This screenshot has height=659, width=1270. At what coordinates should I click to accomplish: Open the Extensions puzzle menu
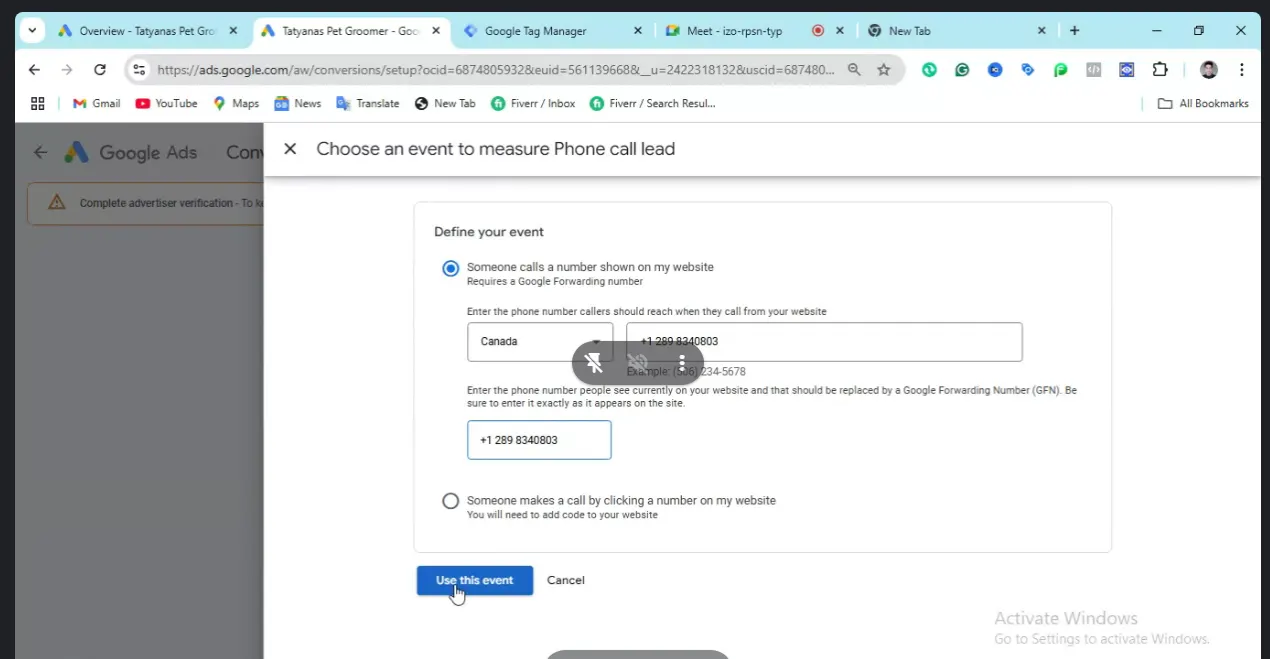tap(1160, 70)
